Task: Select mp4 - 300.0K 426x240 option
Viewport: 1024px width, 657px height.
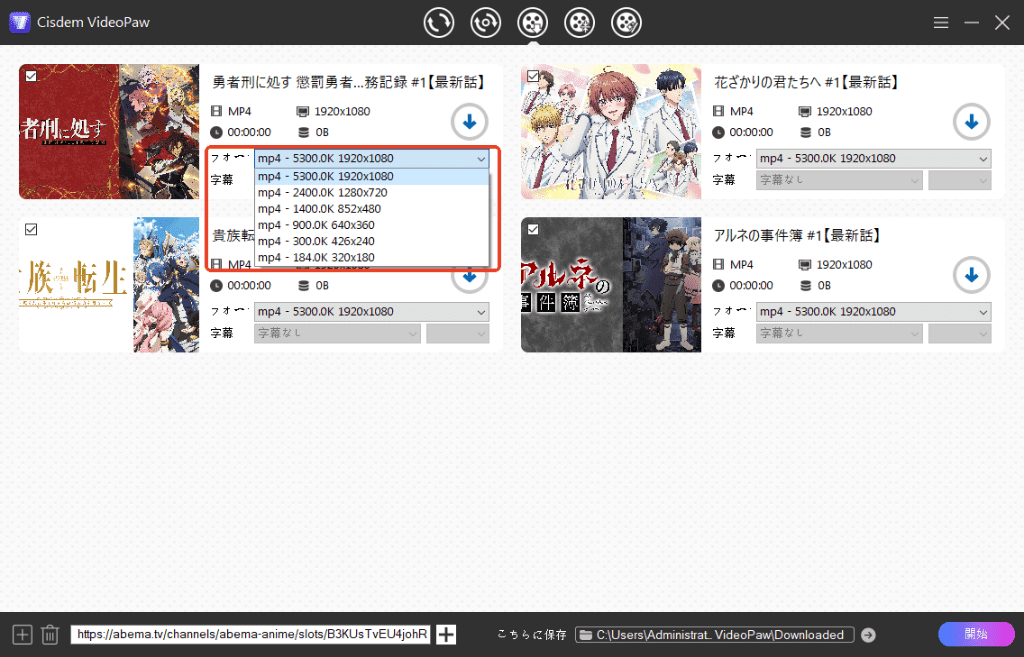Action: coord(372,241)
